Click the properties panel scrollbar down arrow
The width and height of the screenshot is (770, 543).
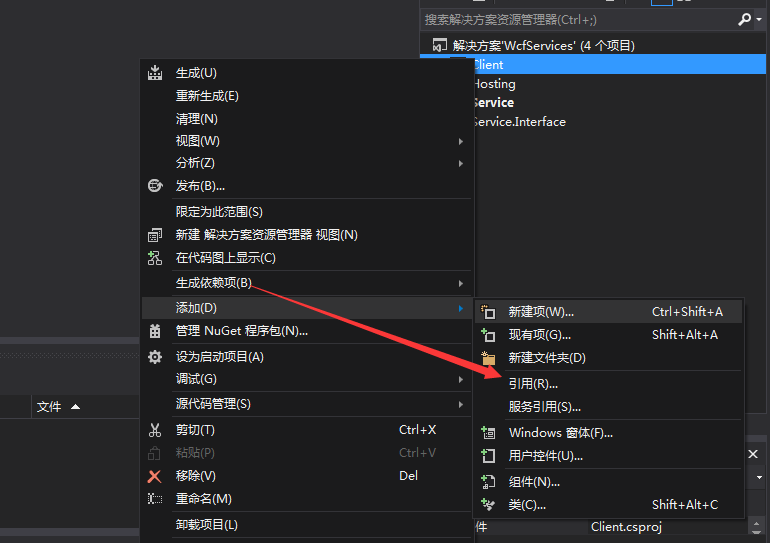(x=756, y=532)
